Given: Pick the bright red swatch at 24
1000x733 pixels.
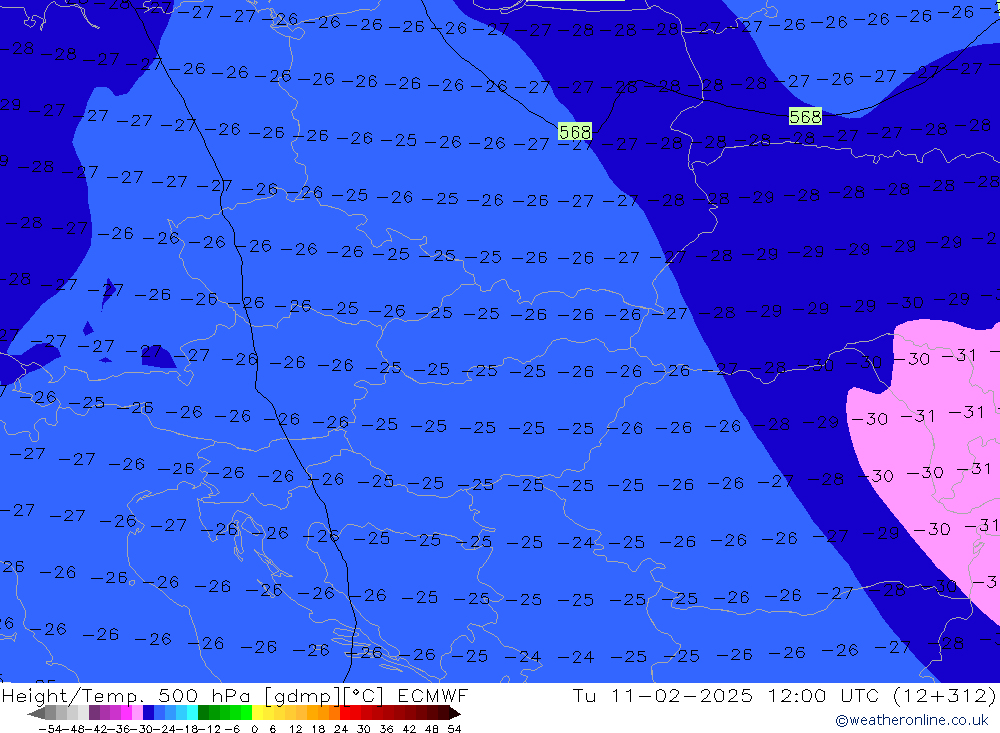Looking at the screenshot, I should (346, 713).
